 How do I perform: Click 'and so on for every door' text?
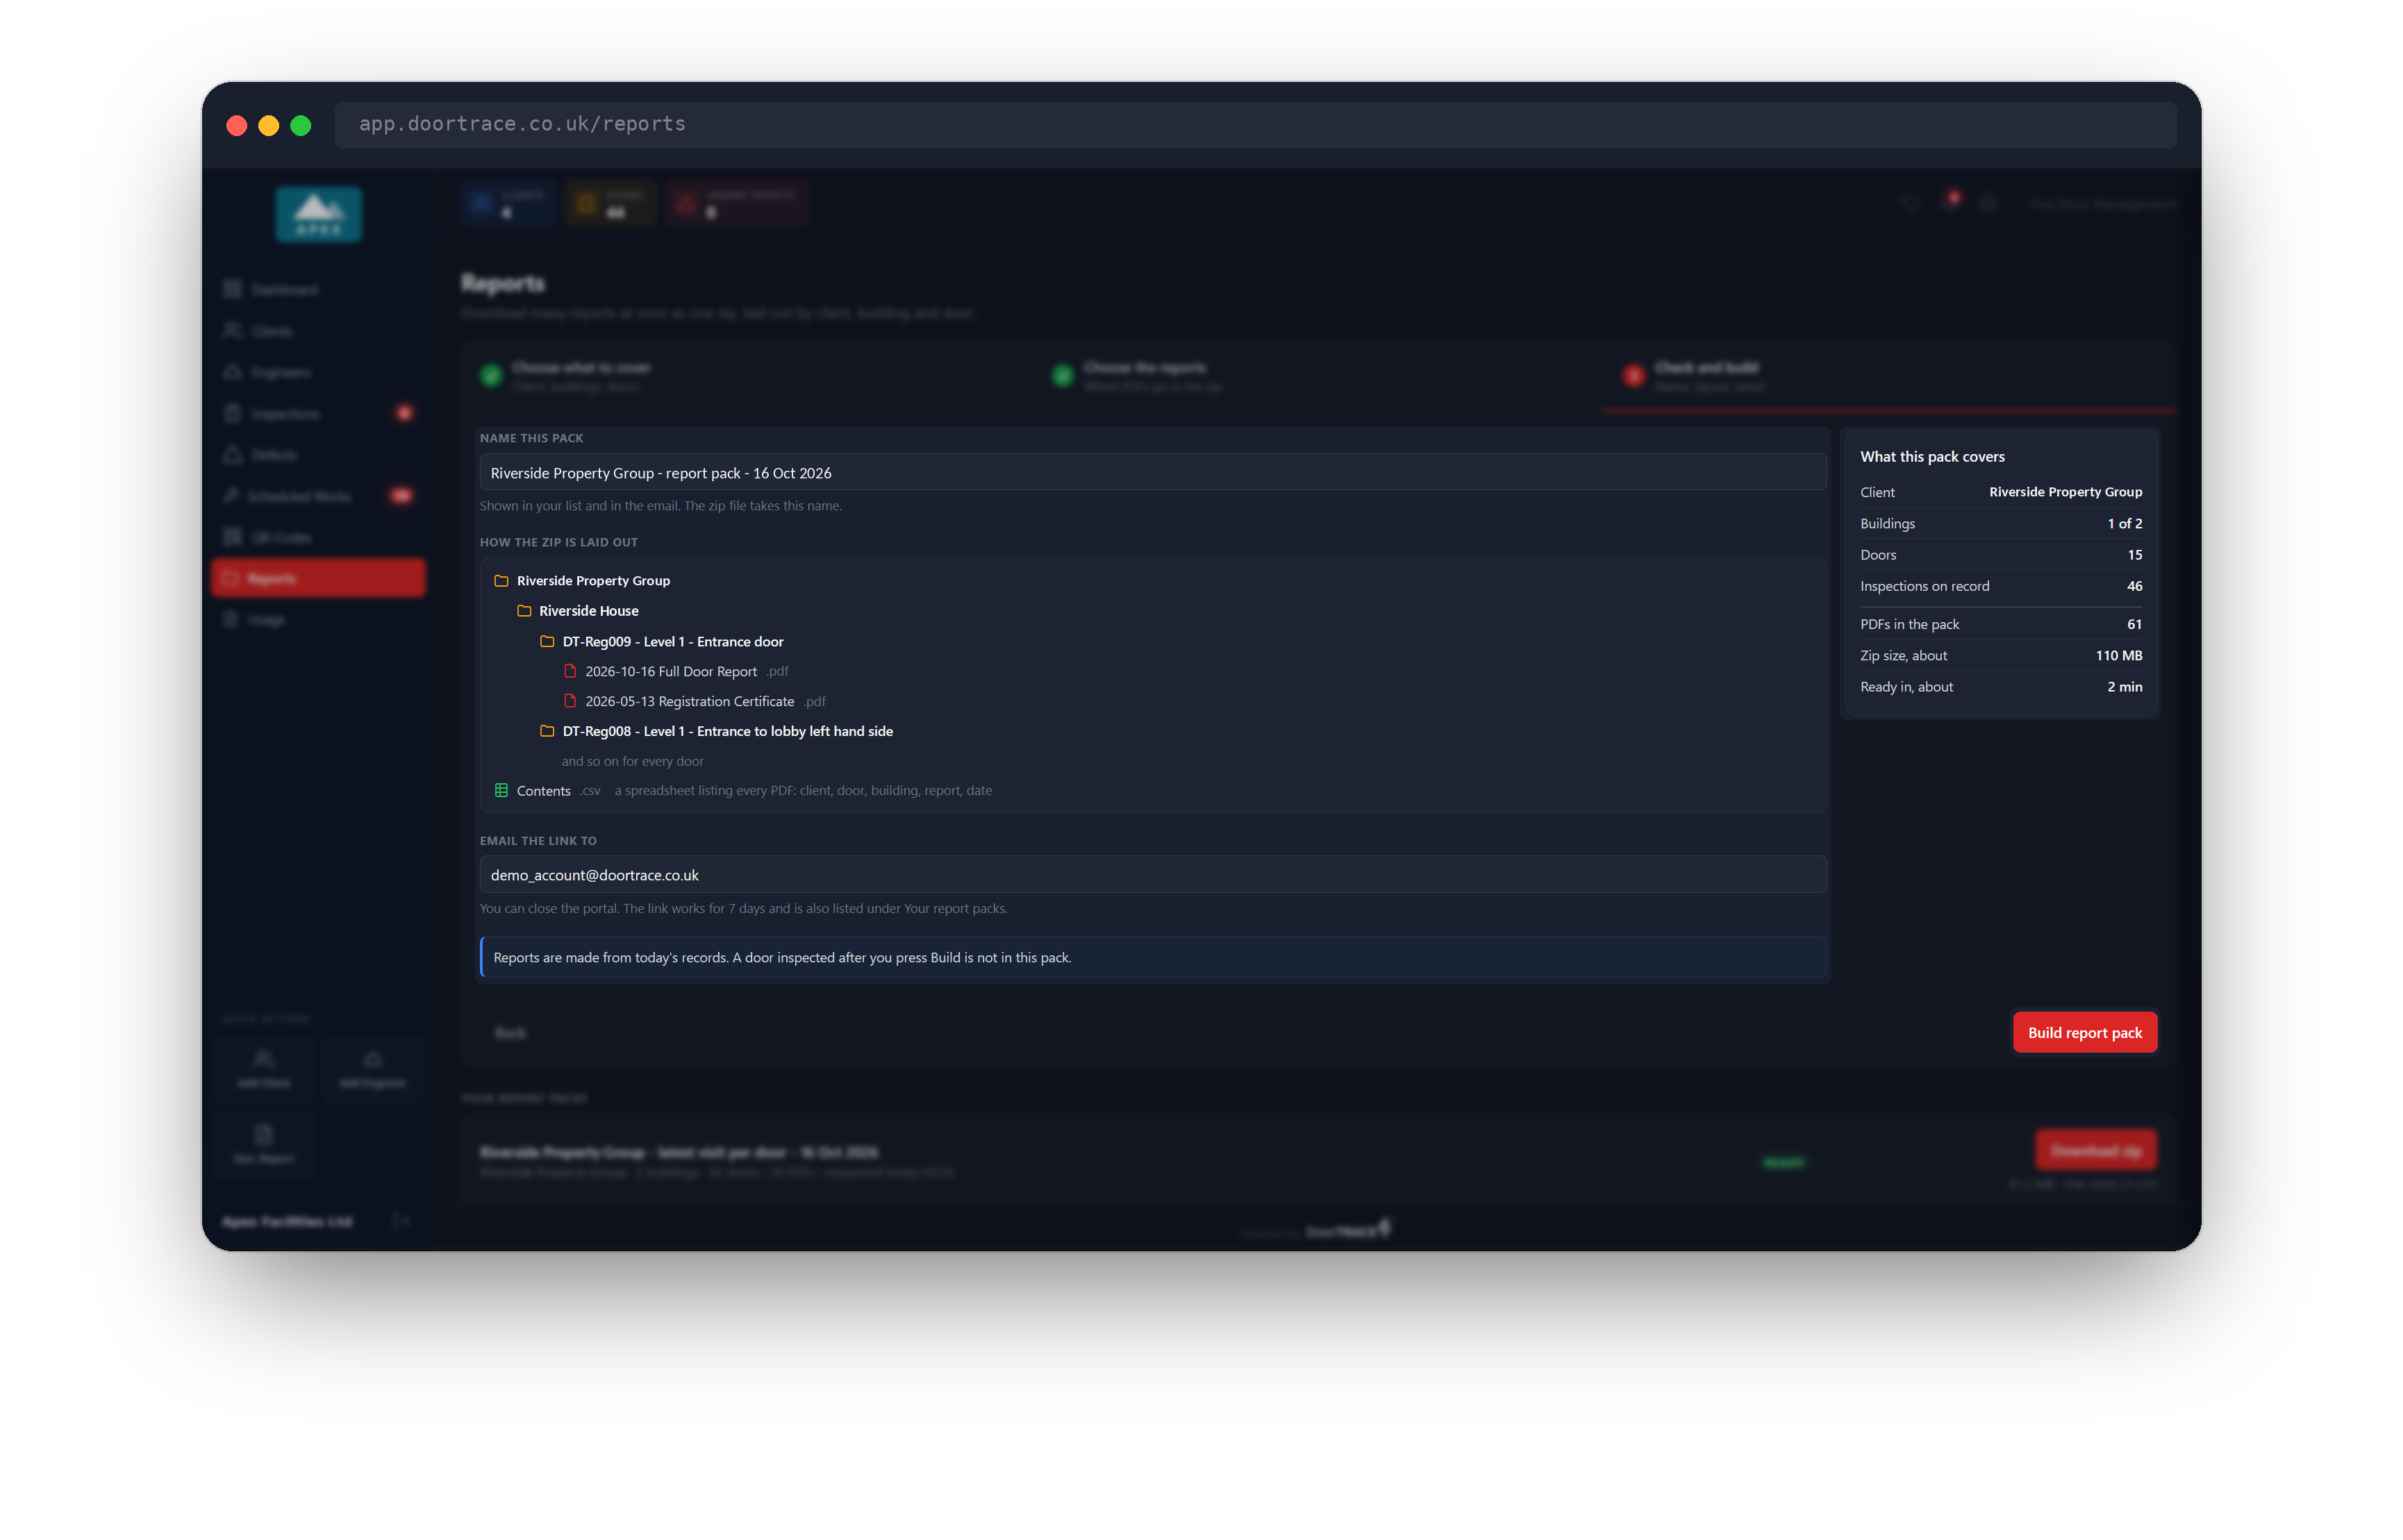(x=633, y=761)
